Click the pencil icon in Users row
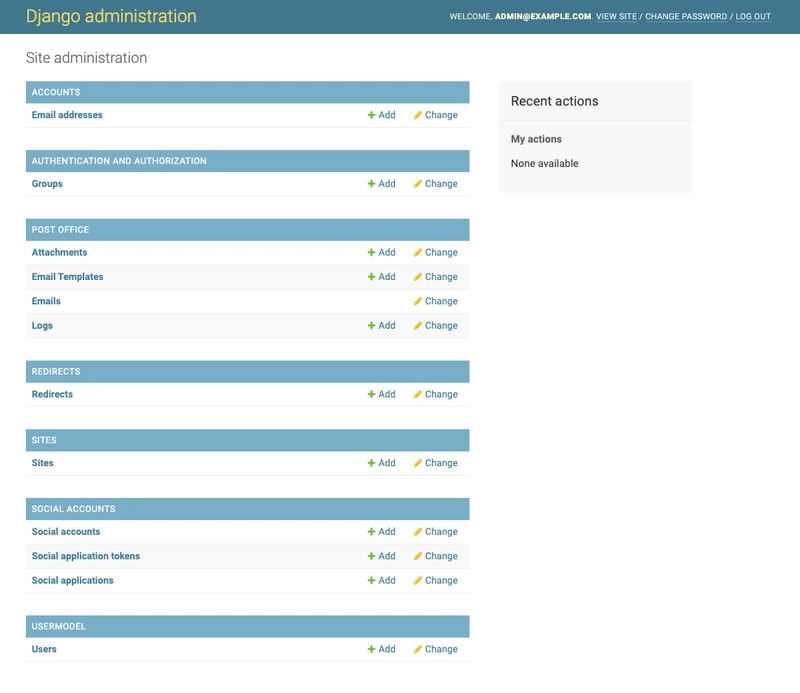This screenshot has width=800, height=693. [x=418, y=649]
